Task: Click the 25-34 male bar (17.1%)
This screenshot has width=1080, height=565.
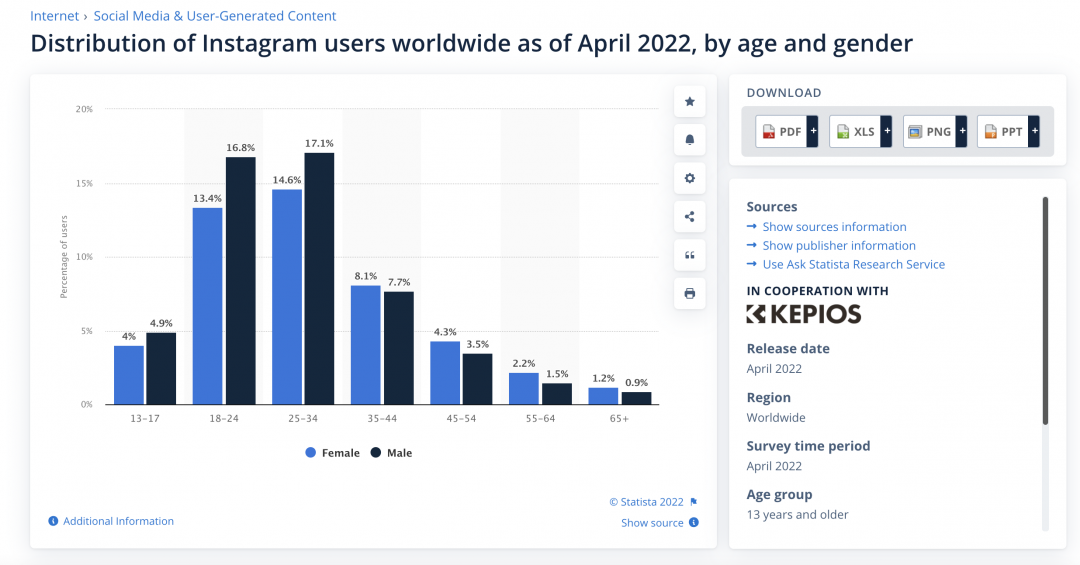Action: [x=320, y=278]
